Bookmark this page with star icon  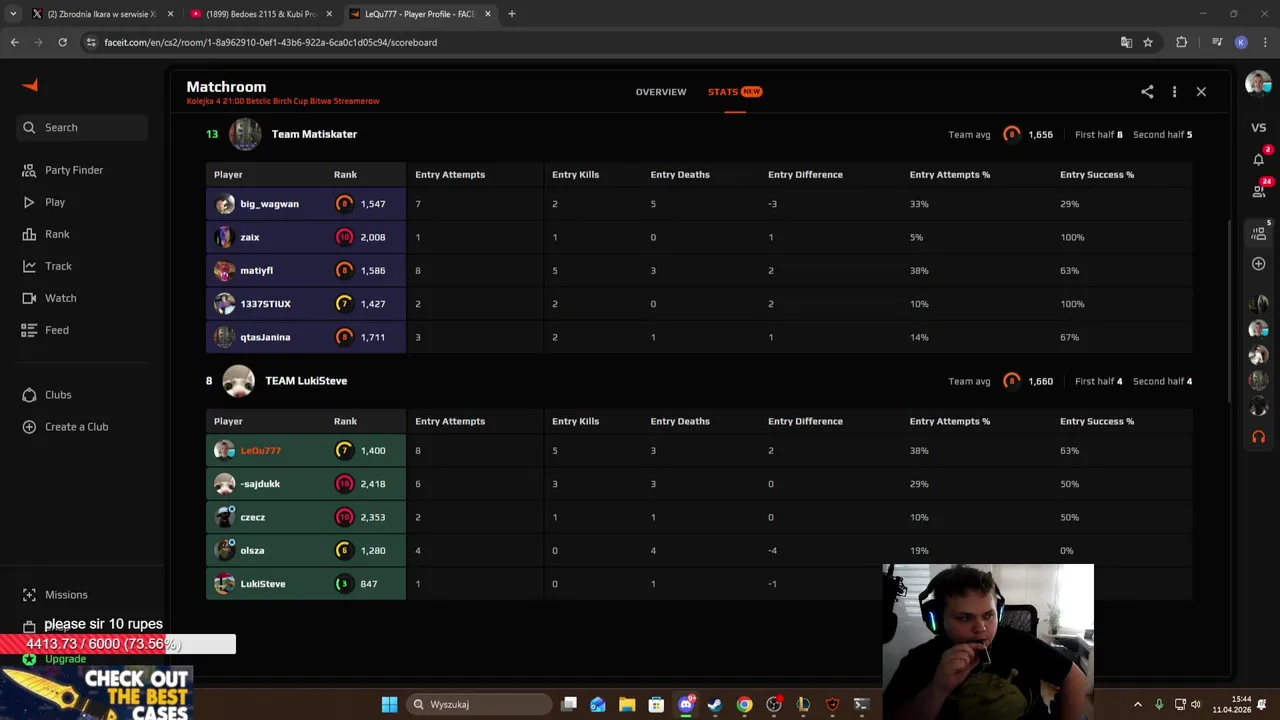pos(1148,42)
